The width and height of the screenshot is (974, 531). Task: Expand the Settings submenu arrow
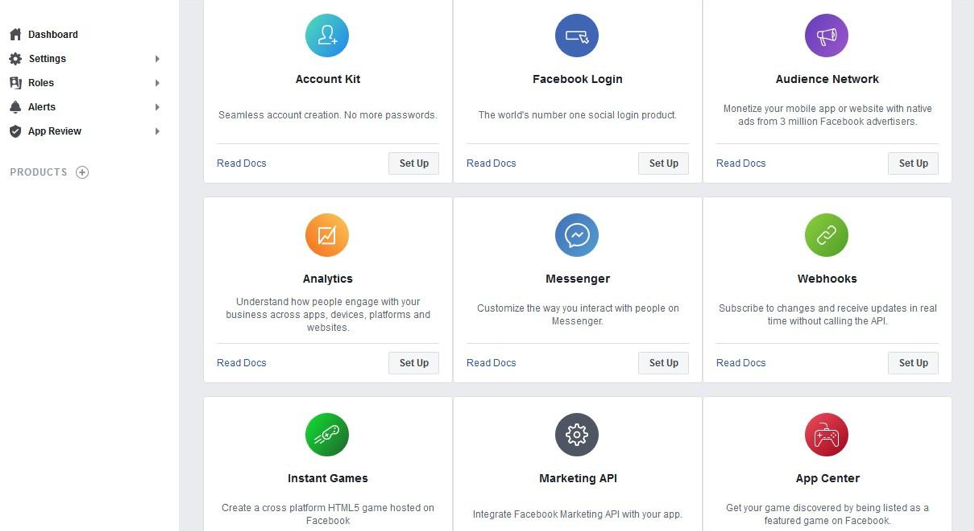[x=157, y=58]
